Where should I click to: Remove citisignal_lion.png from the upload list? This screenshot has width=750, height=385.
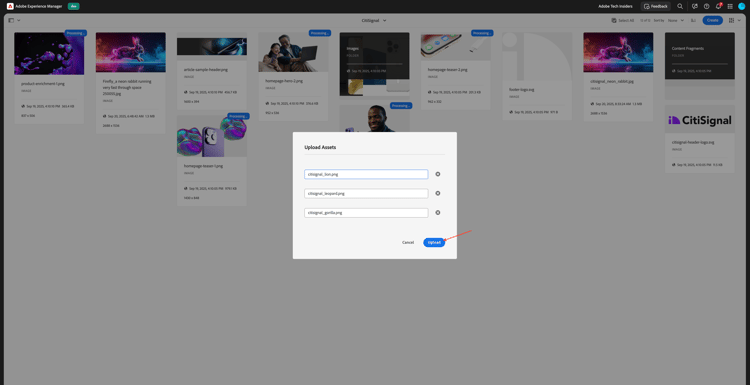(438, 174)
